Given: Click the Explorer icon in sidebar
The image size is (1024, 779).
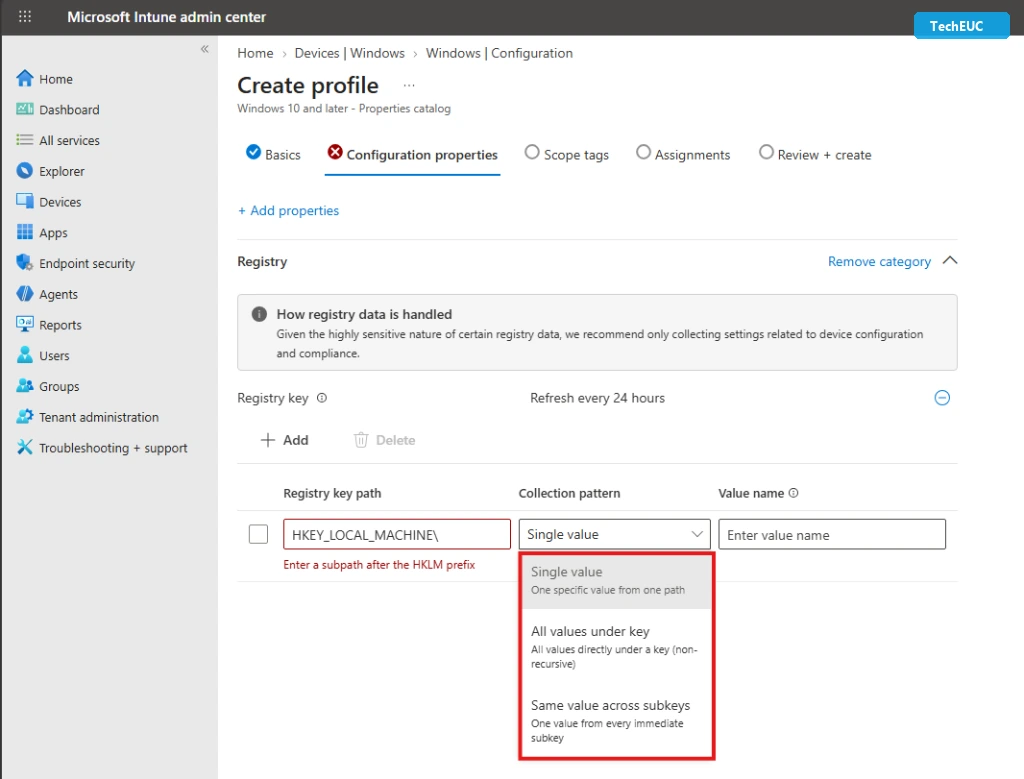Looking at the screenshot, I should pos(25,170).
